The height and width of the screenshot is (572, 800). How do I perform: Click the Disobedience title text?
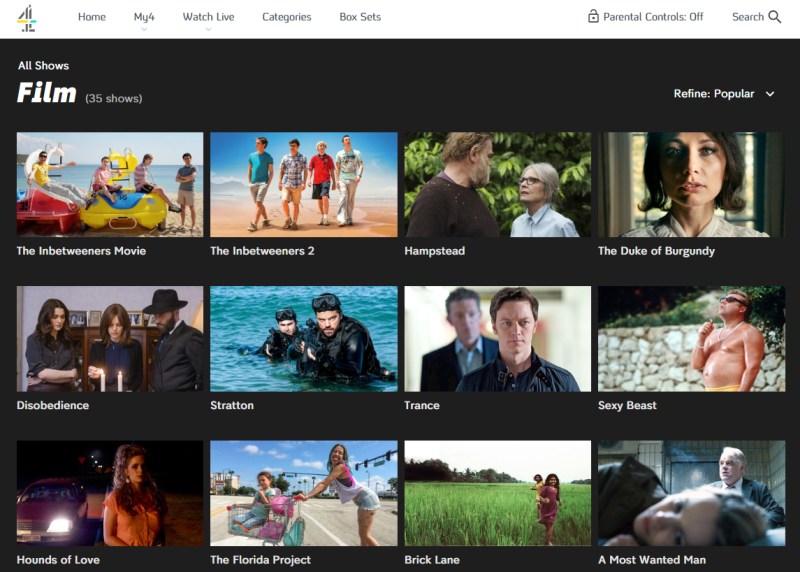[x=53, y=405]
